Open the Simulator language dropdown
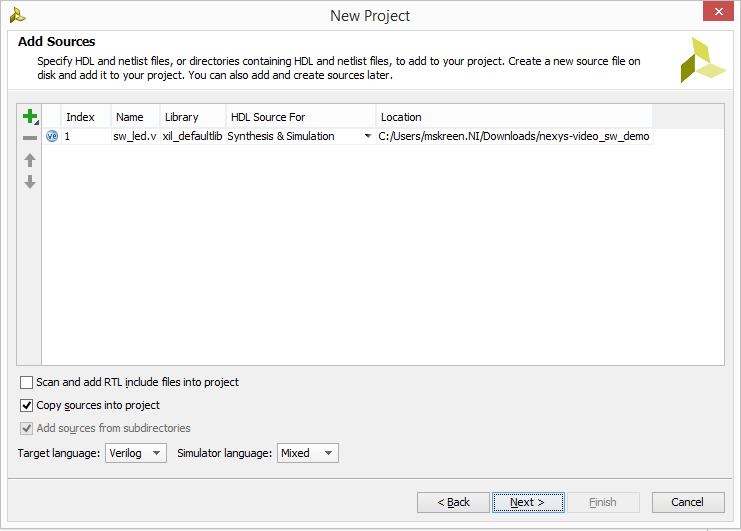 click(308, 453)
